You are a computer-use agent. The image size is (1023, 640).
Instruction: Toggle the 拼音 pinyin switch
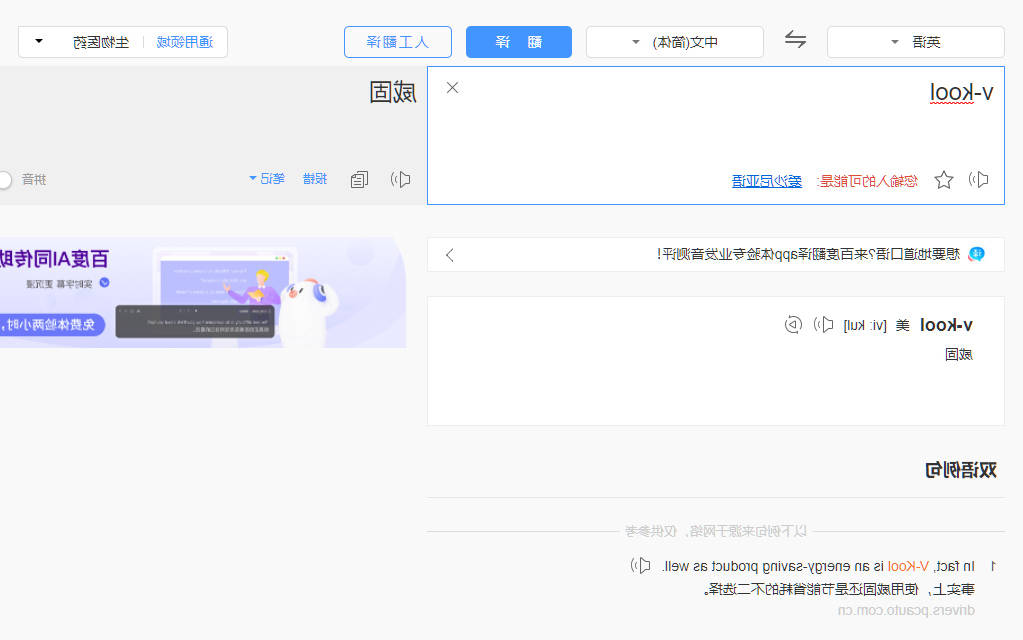tap(5, 180)
